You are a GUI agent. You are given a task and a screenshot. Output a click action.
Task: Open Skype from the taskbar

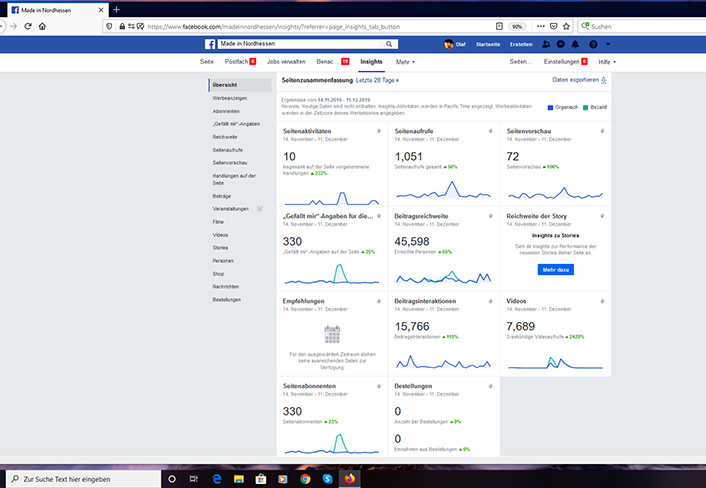point(327,479)
